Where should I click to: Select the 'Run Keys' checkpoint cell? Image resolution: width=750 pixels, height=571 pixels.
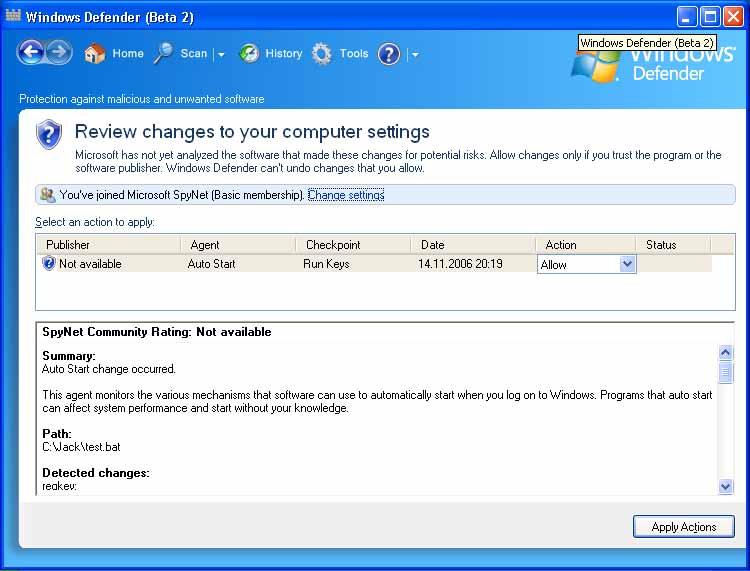(326, 264)
